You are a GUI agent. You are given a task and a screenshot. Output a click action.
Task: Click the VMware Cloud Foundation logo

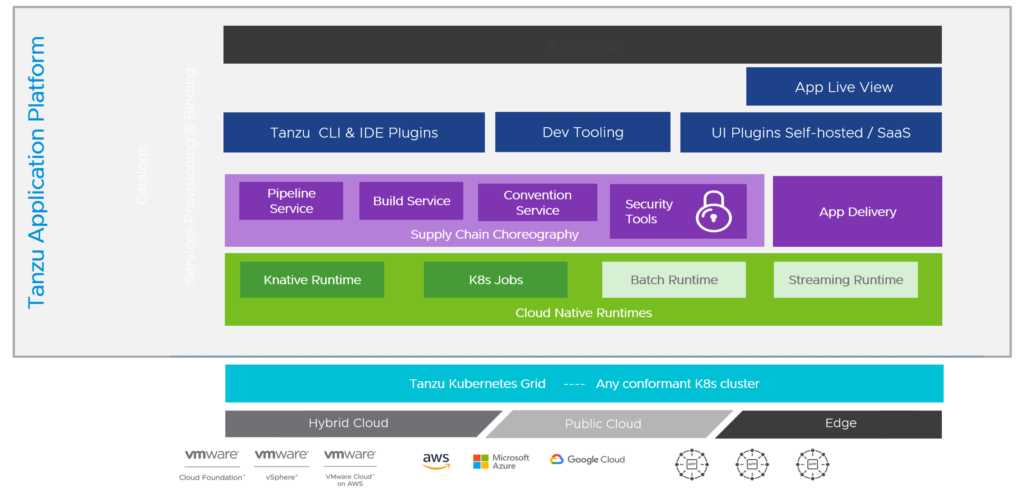(x=212, y=464)
